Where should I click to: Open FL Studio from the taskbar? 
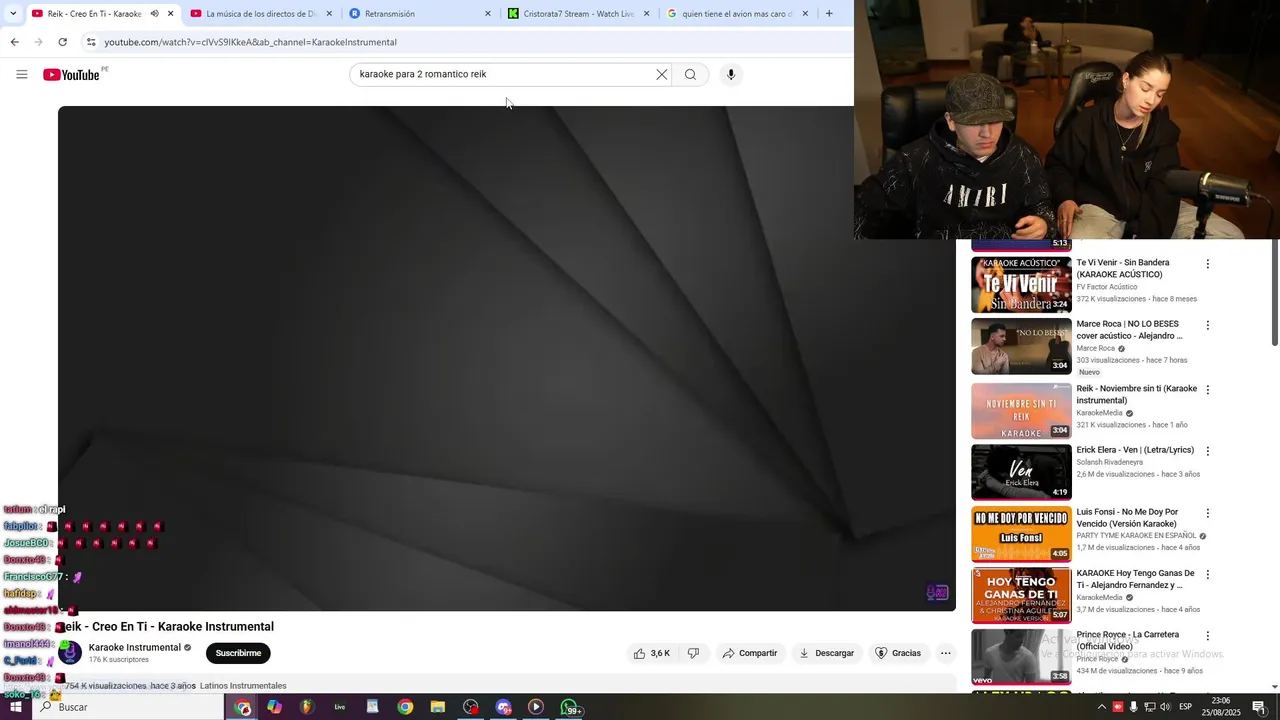click(307, 707)
